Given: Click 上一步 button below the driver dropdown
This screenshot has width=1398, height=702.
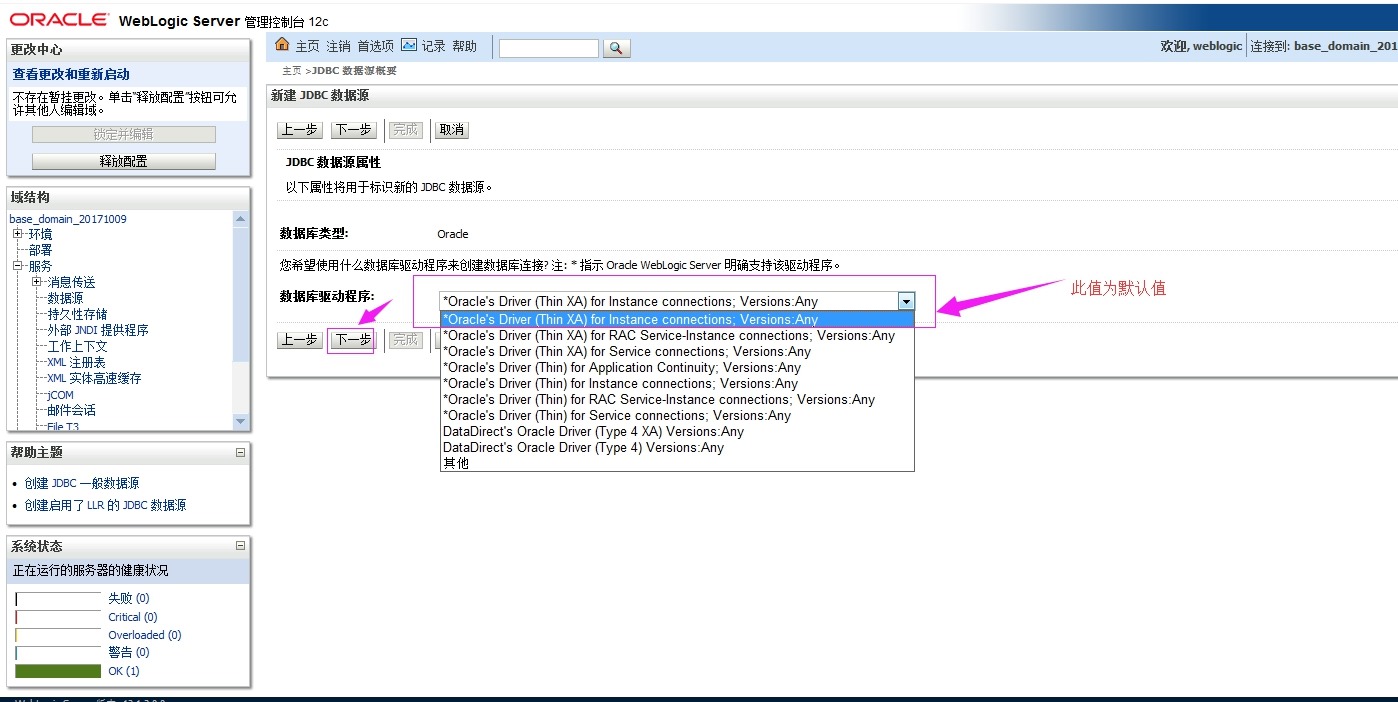Looking at the screenshot, I should point(299,340).
